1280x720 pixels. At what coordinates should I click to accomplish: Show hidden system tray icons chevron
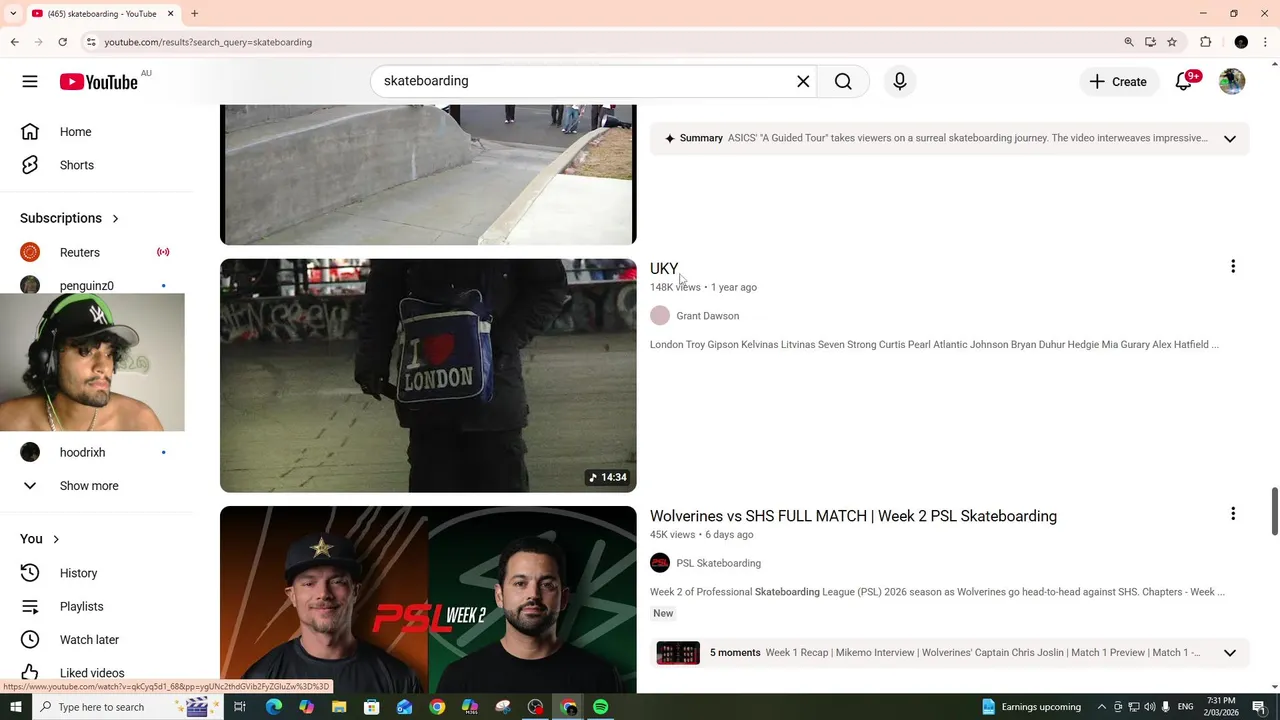[x=1101, y=707]
